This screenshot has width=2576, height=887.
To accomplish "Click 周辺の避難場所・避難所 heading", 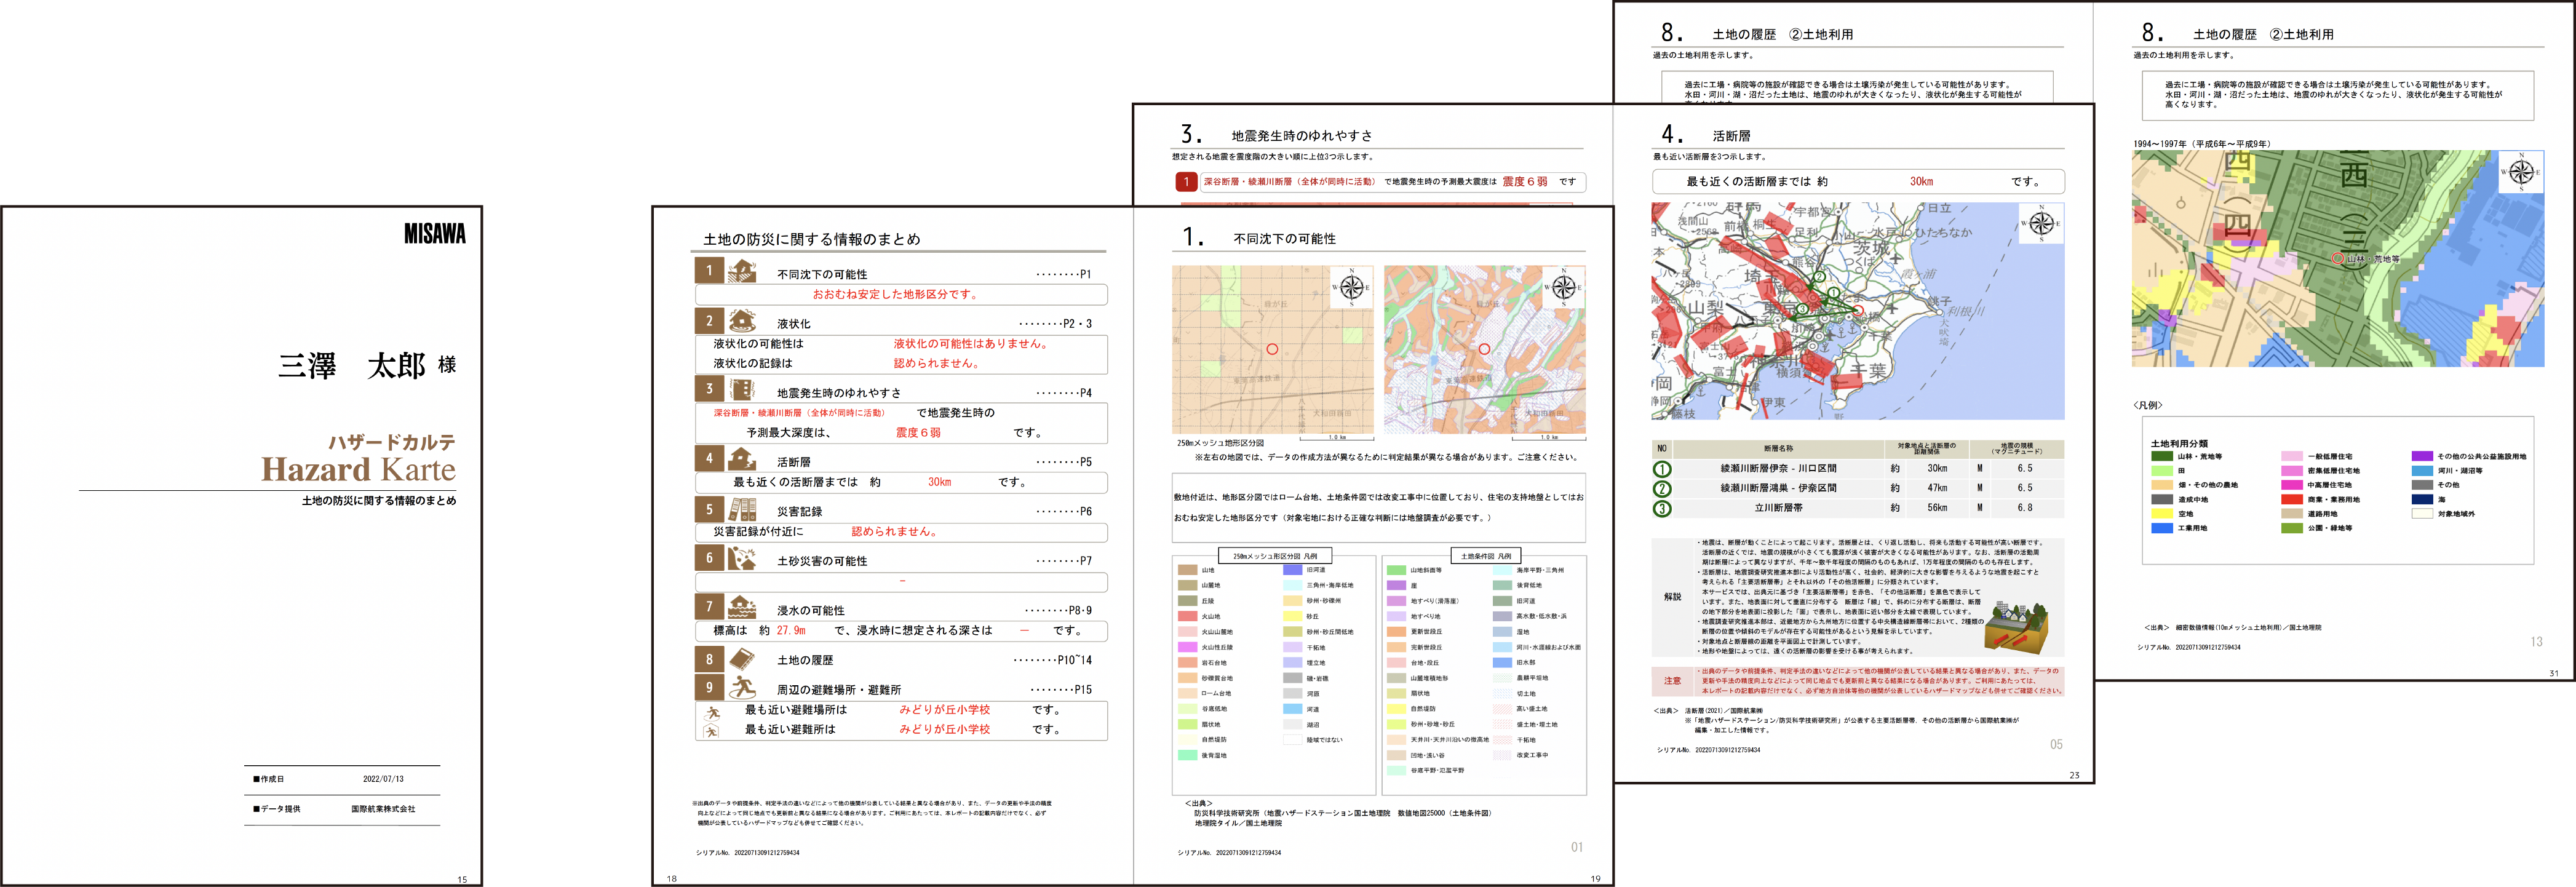I will pyautogui.click(x=839, y=690).
